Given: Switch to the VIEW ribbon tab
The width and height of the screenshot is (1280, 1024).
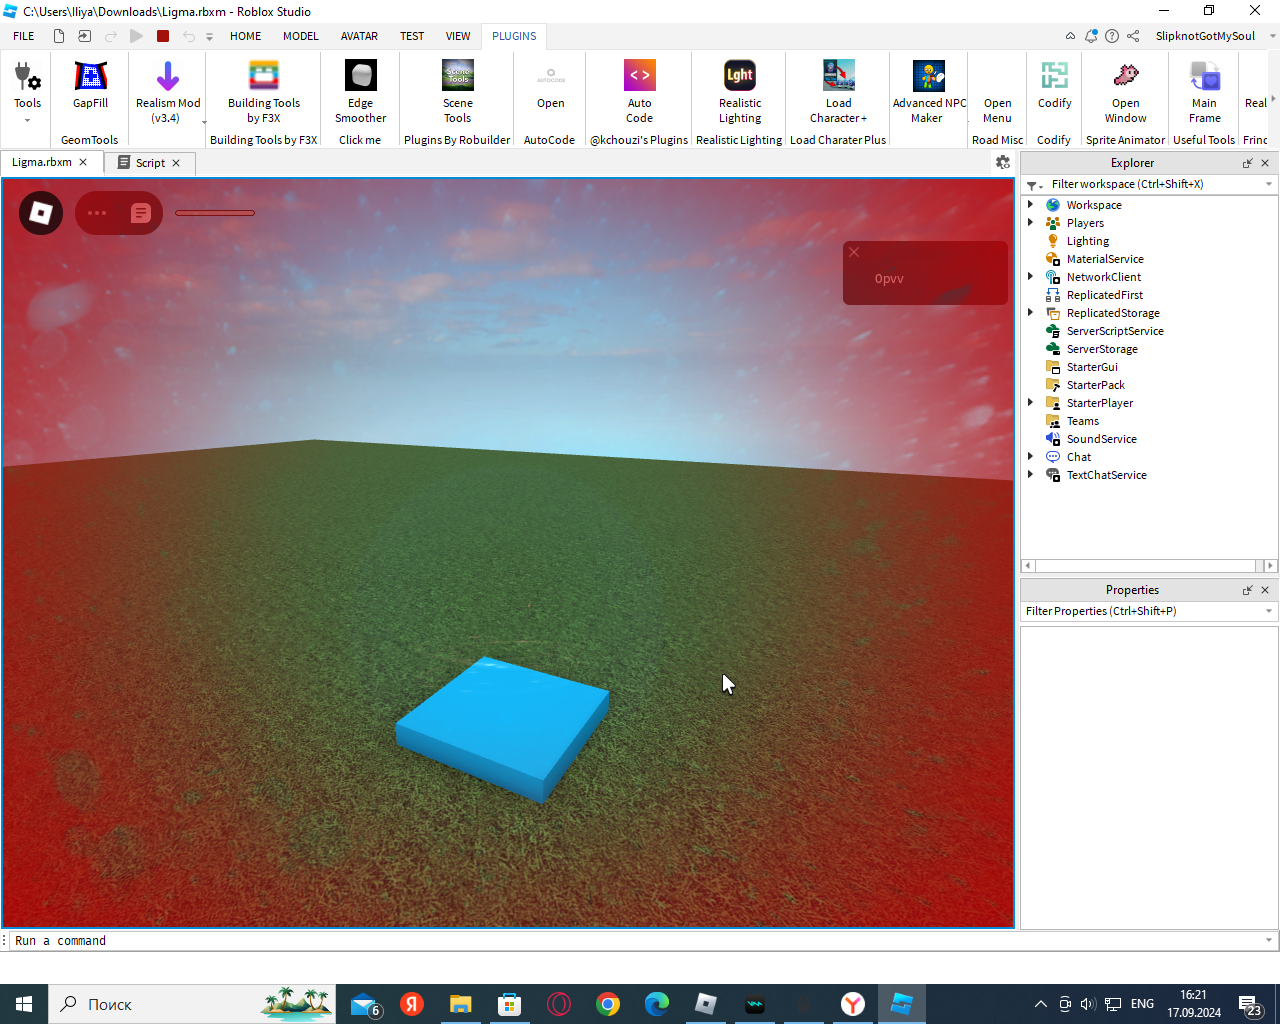Looking at the screenshot, I should coord(458,36).
